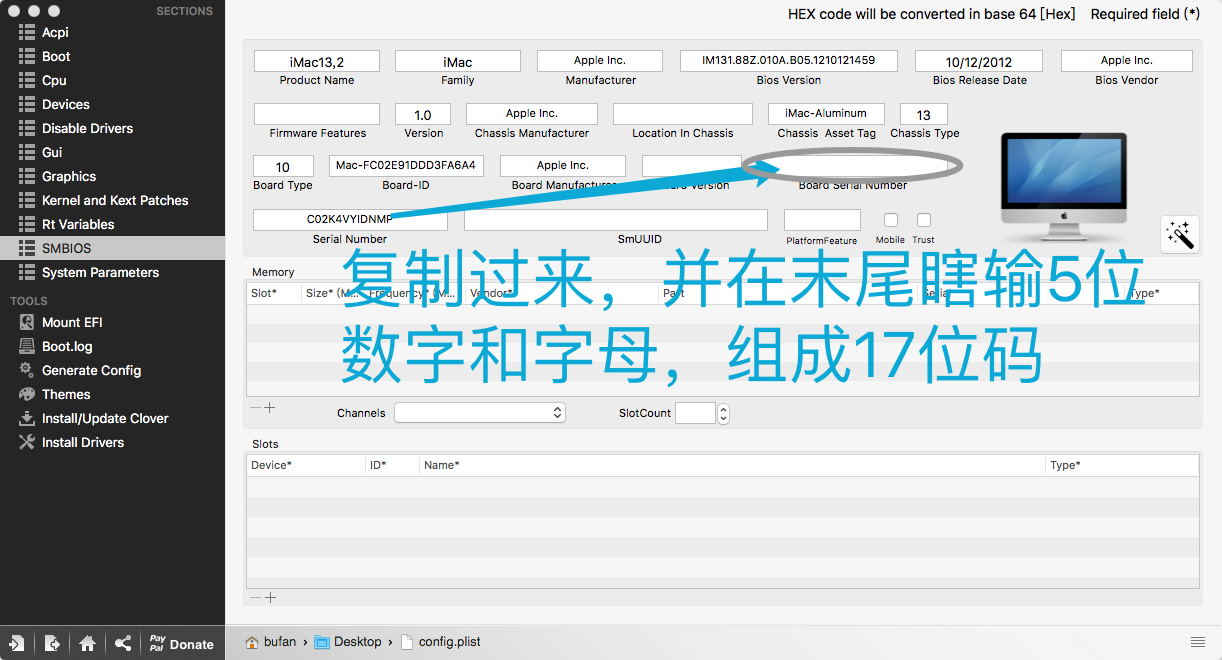The height and width of the screenshot is (660, 1222).
Task: Open the Channels dropdown
Action: pyautogui.click(x=480, y=413)
